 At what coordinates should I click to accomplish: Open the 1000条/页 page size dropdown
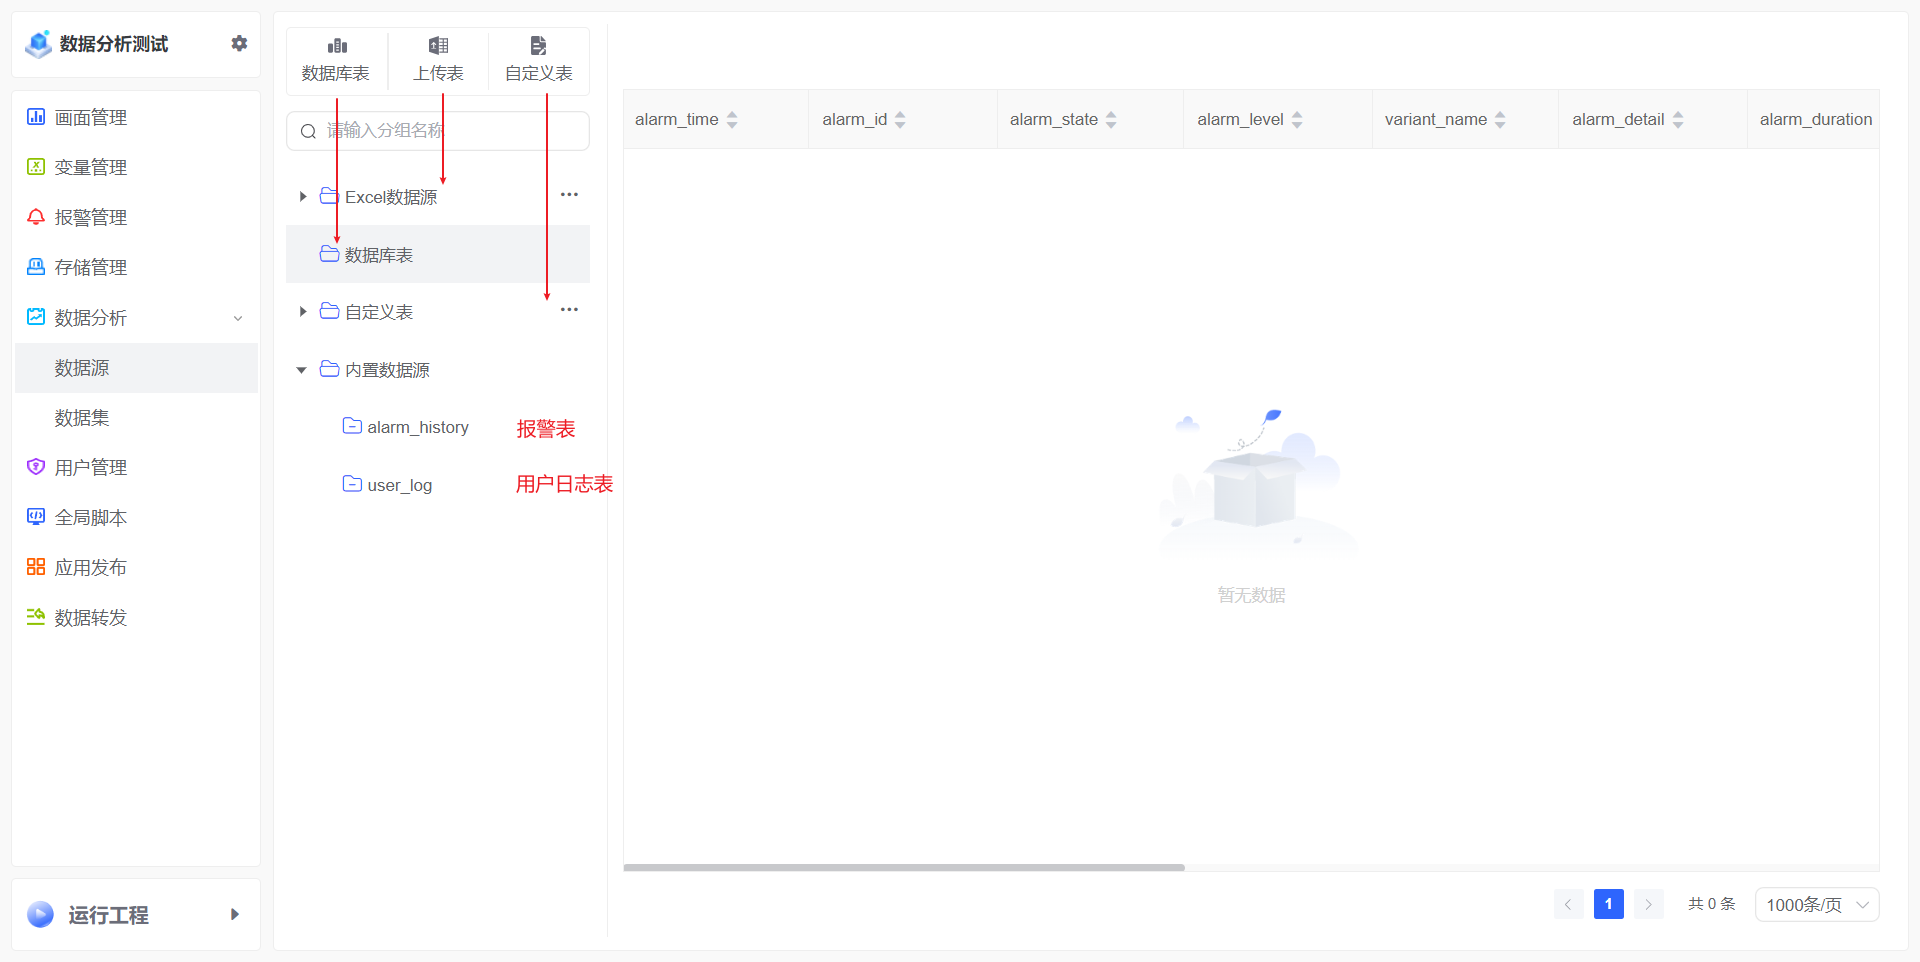(x=1816, y=905)
